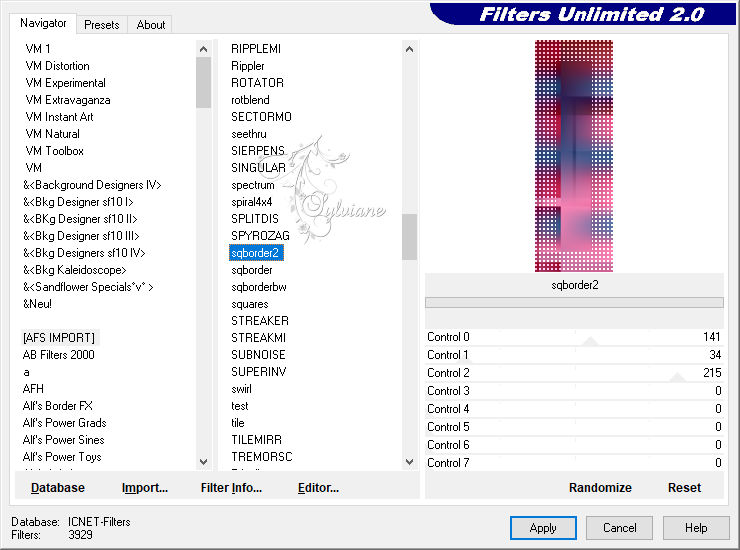The image size is (740, 550).
Task: Select [AFS IMPORT] category
Action: click(59, 338)
